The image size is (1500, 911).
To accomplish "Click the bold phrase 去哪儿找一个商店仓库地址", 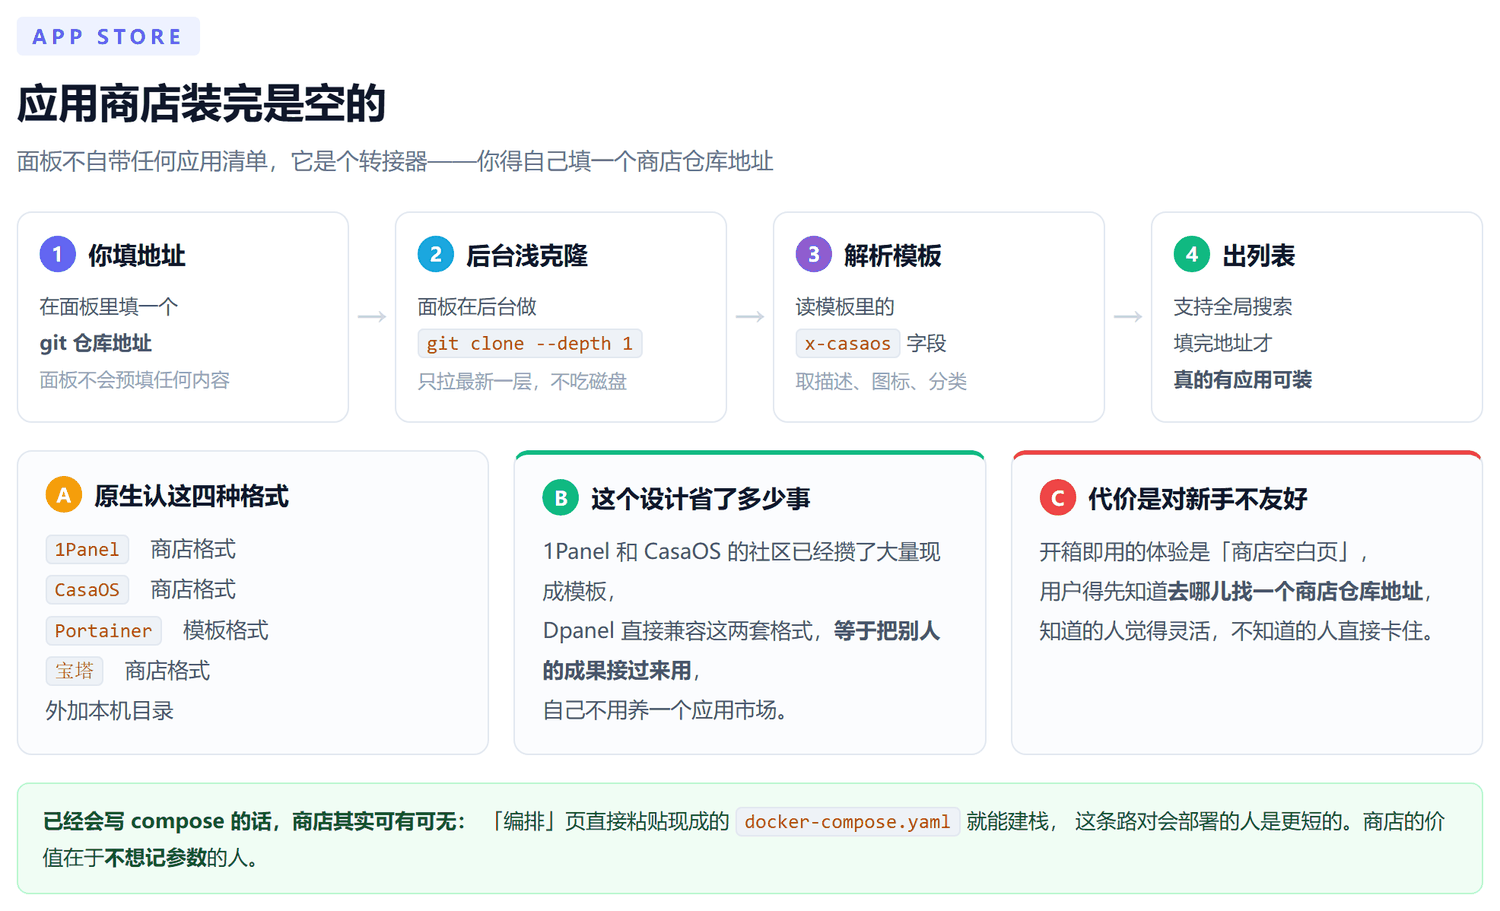I will (1296, 591).
